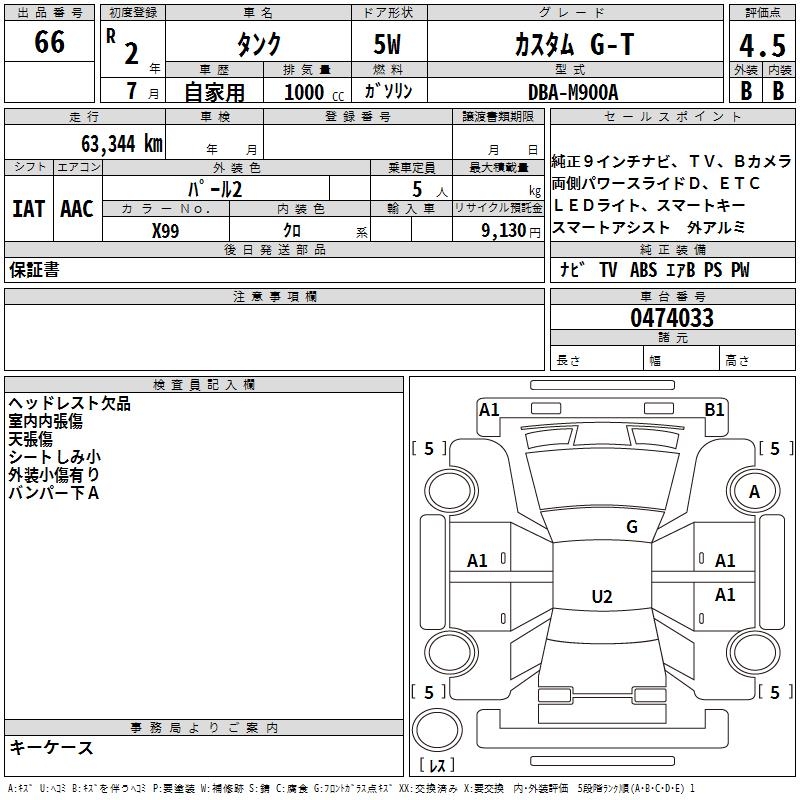Image resolution: width=800 pixels, height=800 pixels.
Task: Click the 注意事項欄 header
Action: [274, 296]
